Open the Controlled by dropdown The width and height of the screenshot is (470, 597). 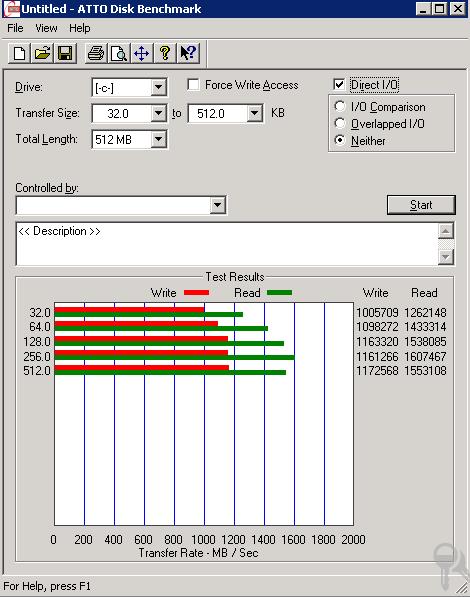pos(217,206)
